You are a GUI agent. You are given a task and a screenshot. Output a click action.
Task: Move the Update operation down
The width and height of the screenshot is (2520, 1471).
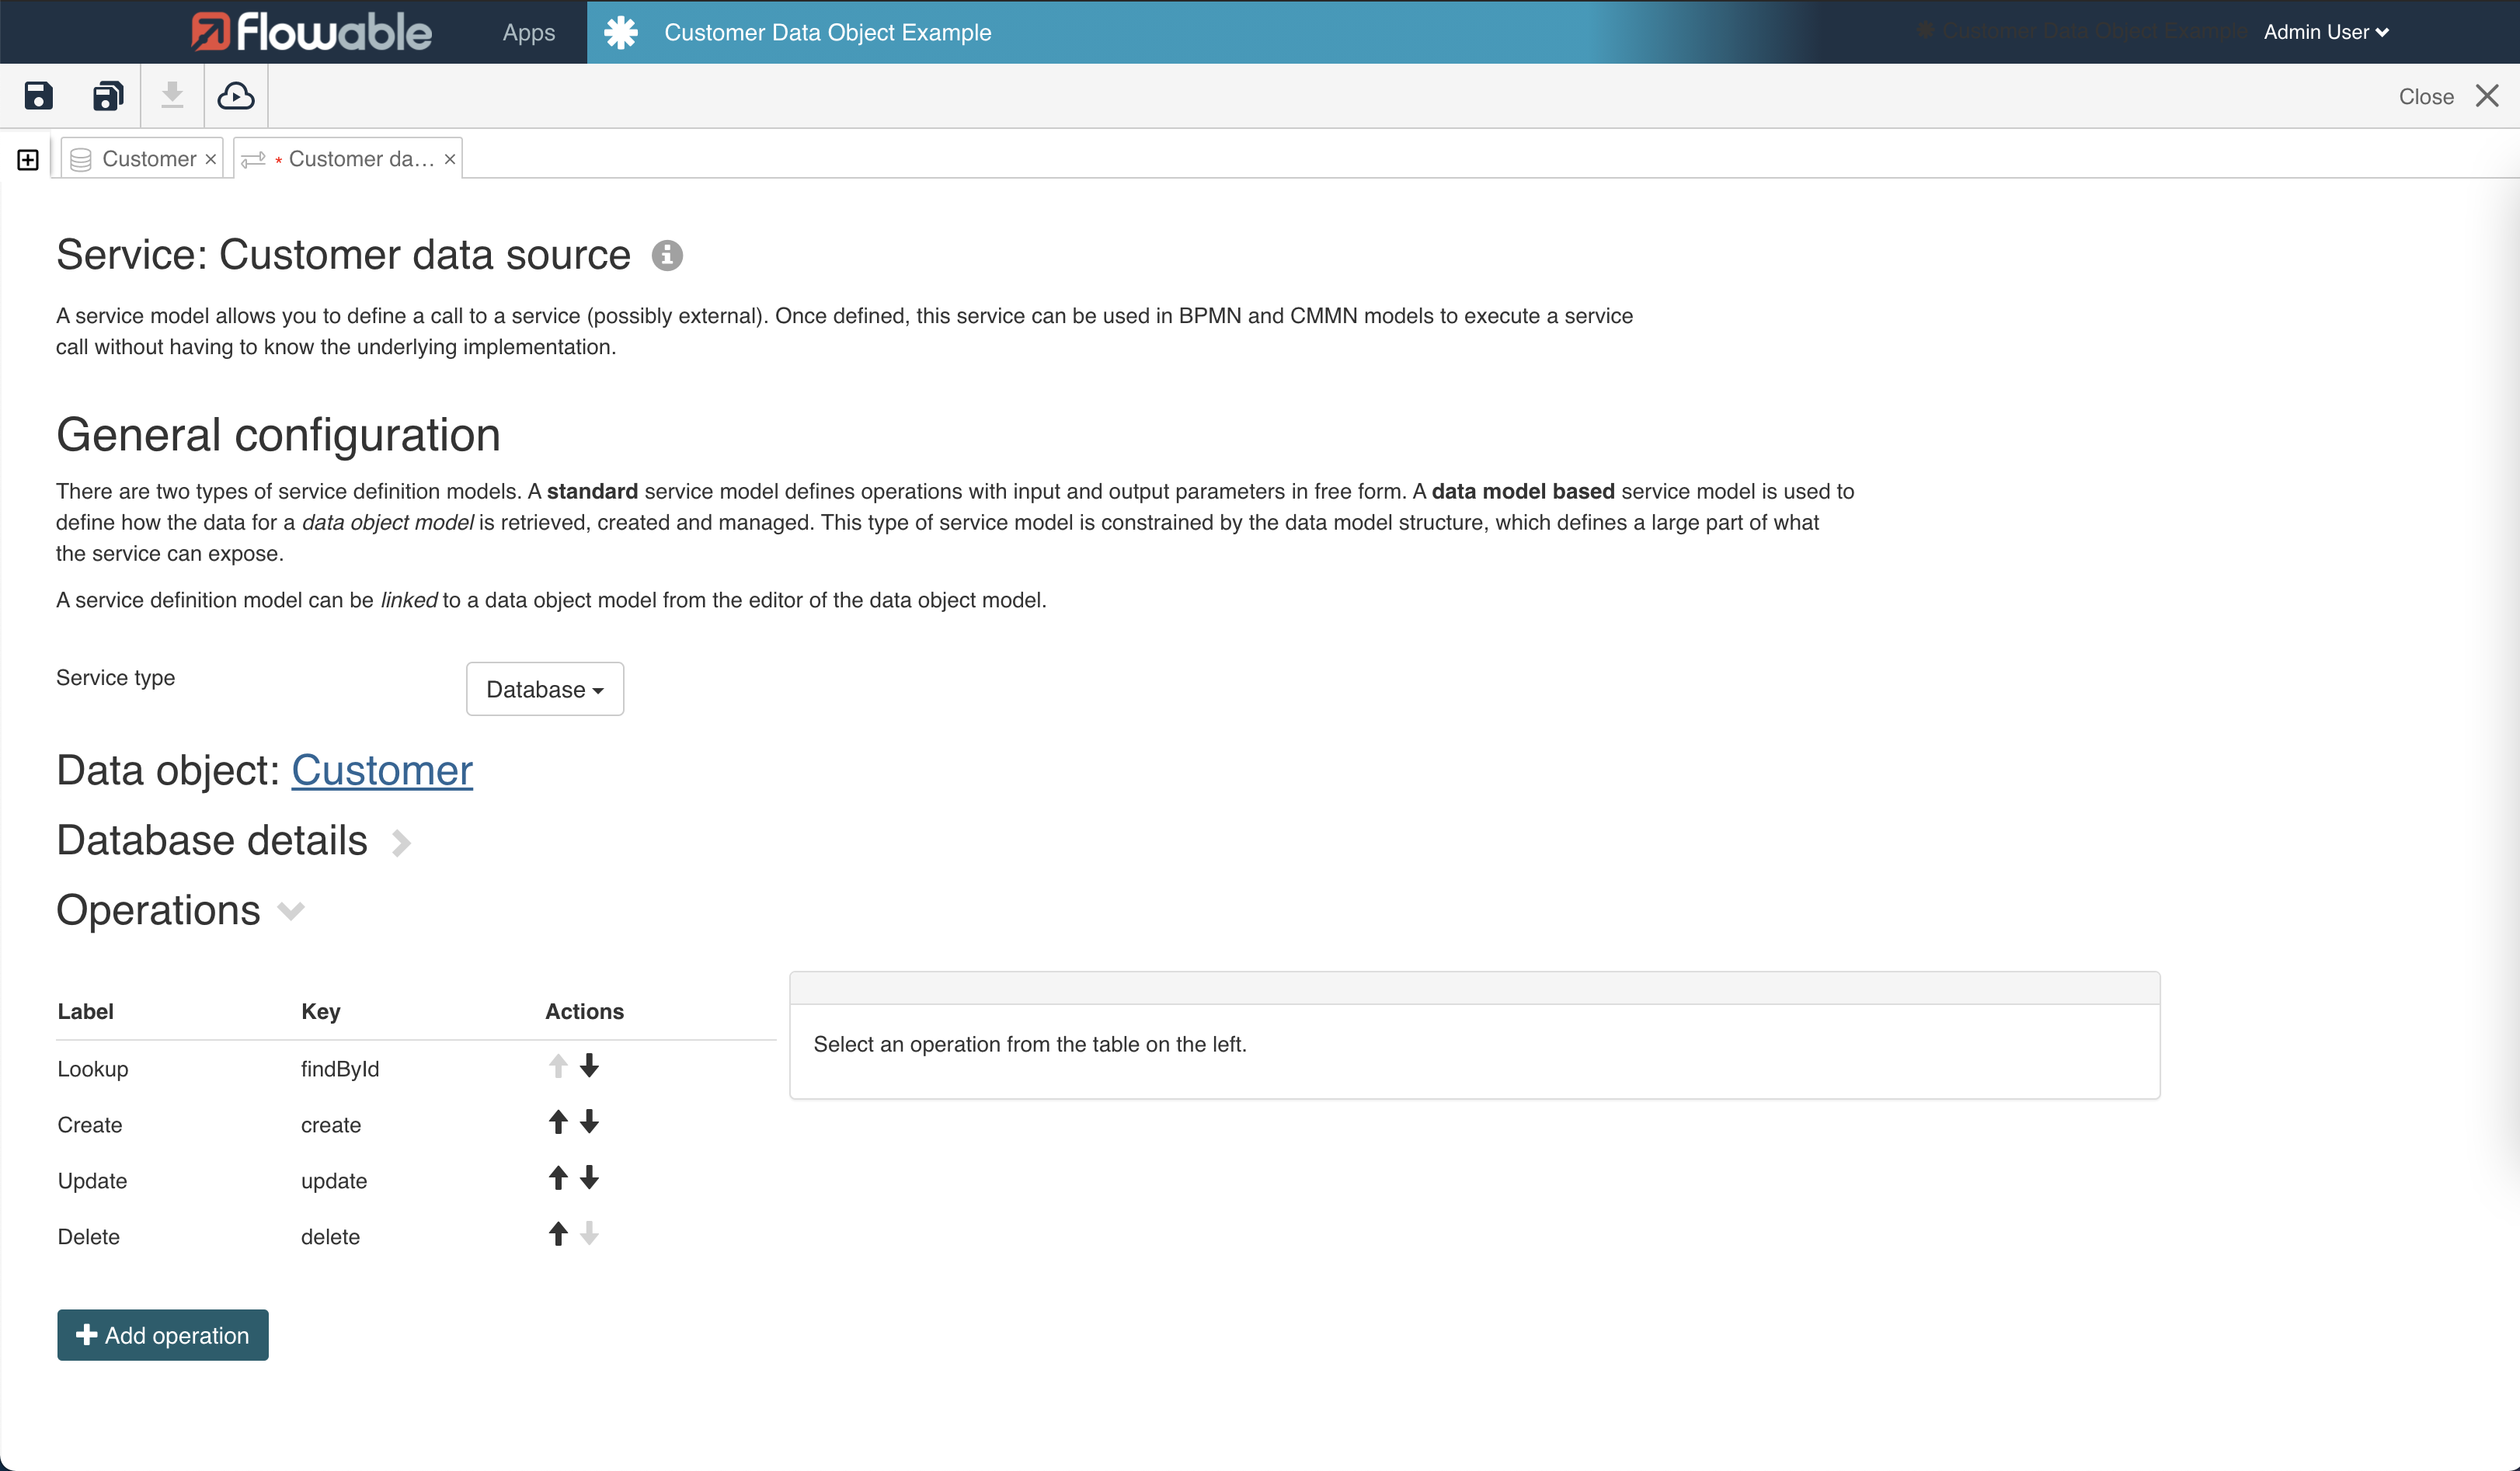(589, 1178)
